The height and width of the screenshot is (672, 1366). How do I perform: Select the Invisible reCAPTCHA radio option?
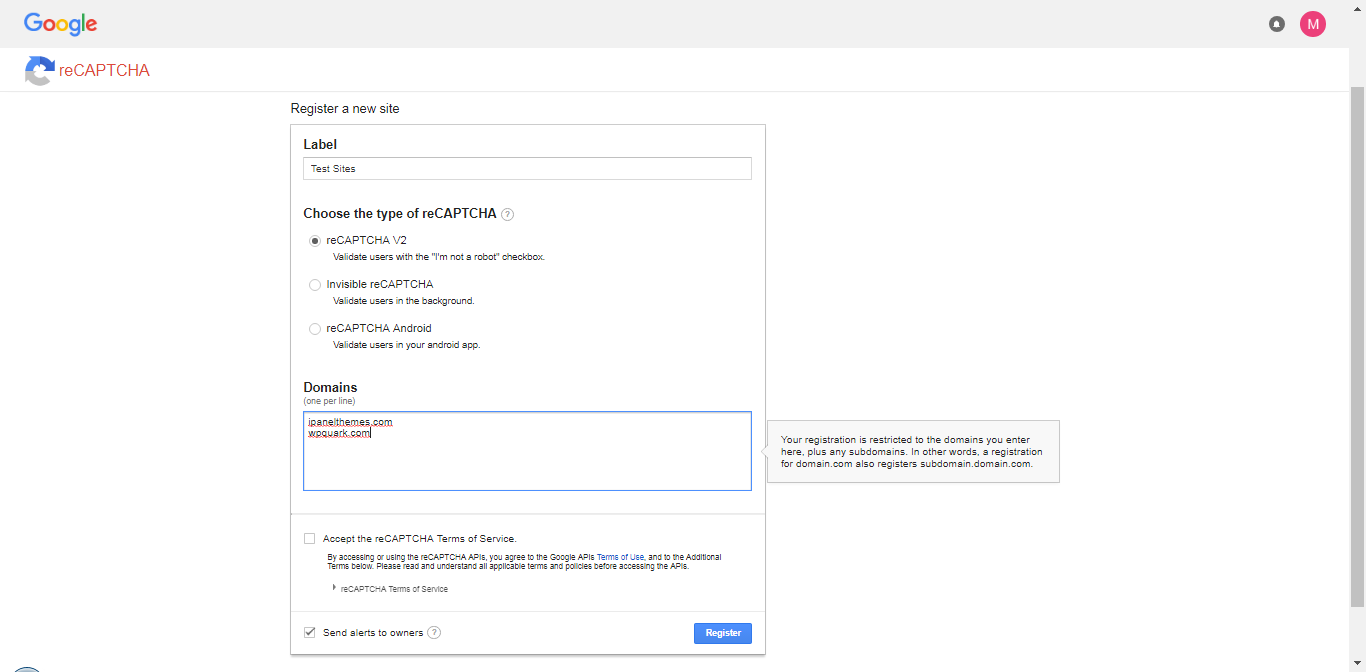pos(315,285)
